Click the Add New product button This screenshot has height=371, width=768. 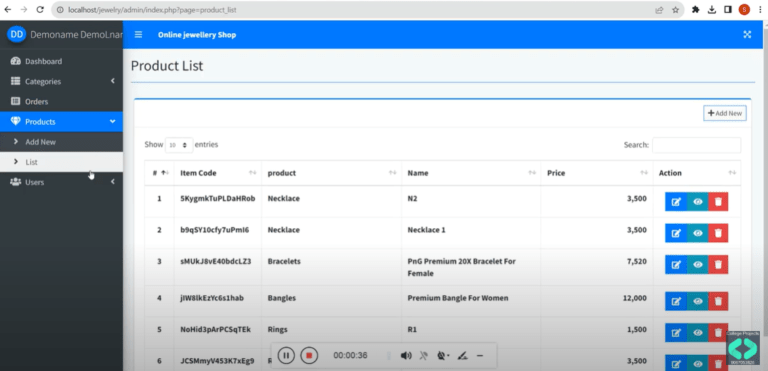click(725, 113)
